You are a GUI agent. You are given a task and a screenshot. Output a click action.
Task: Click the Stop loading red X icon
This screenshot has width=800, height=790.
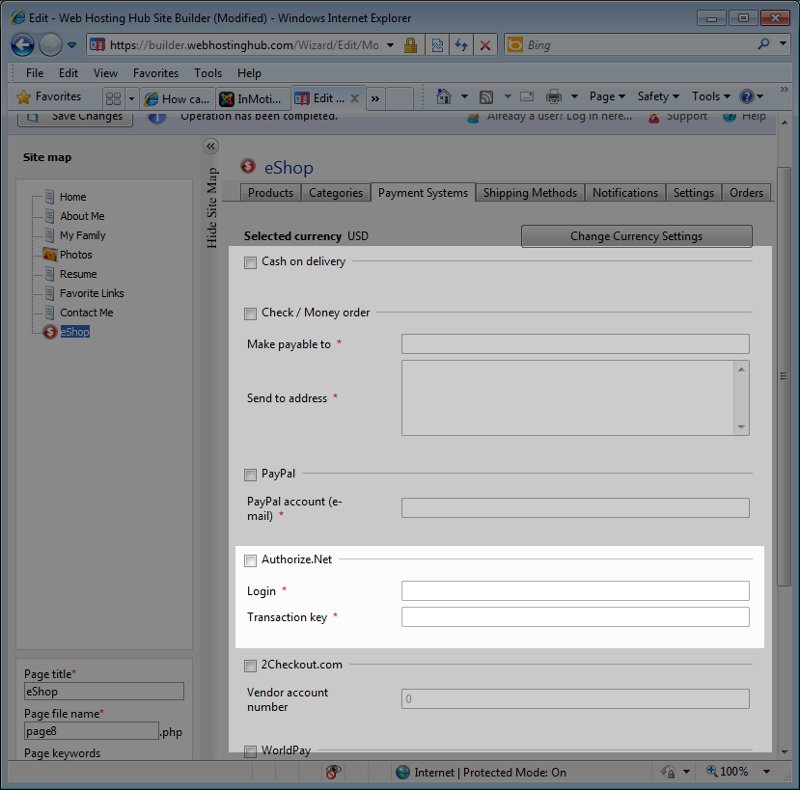click(x=485, y=45)
